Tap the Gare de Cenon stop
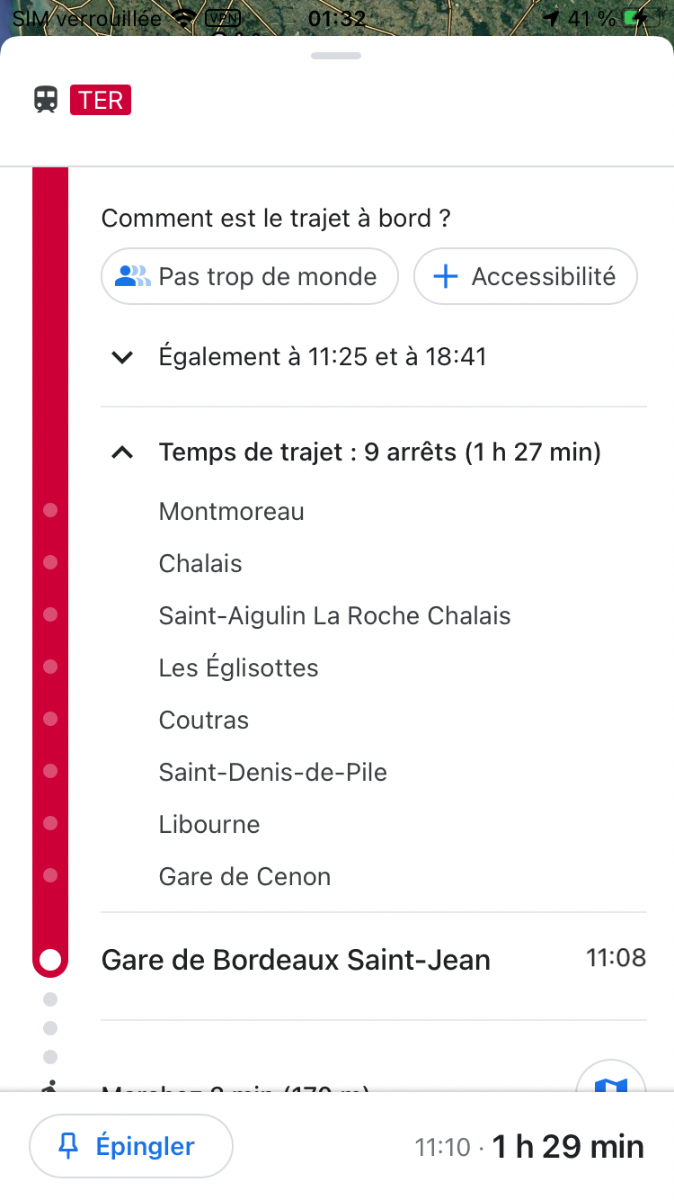This screenshot has height=1200, width=674. tap(244, 877)
